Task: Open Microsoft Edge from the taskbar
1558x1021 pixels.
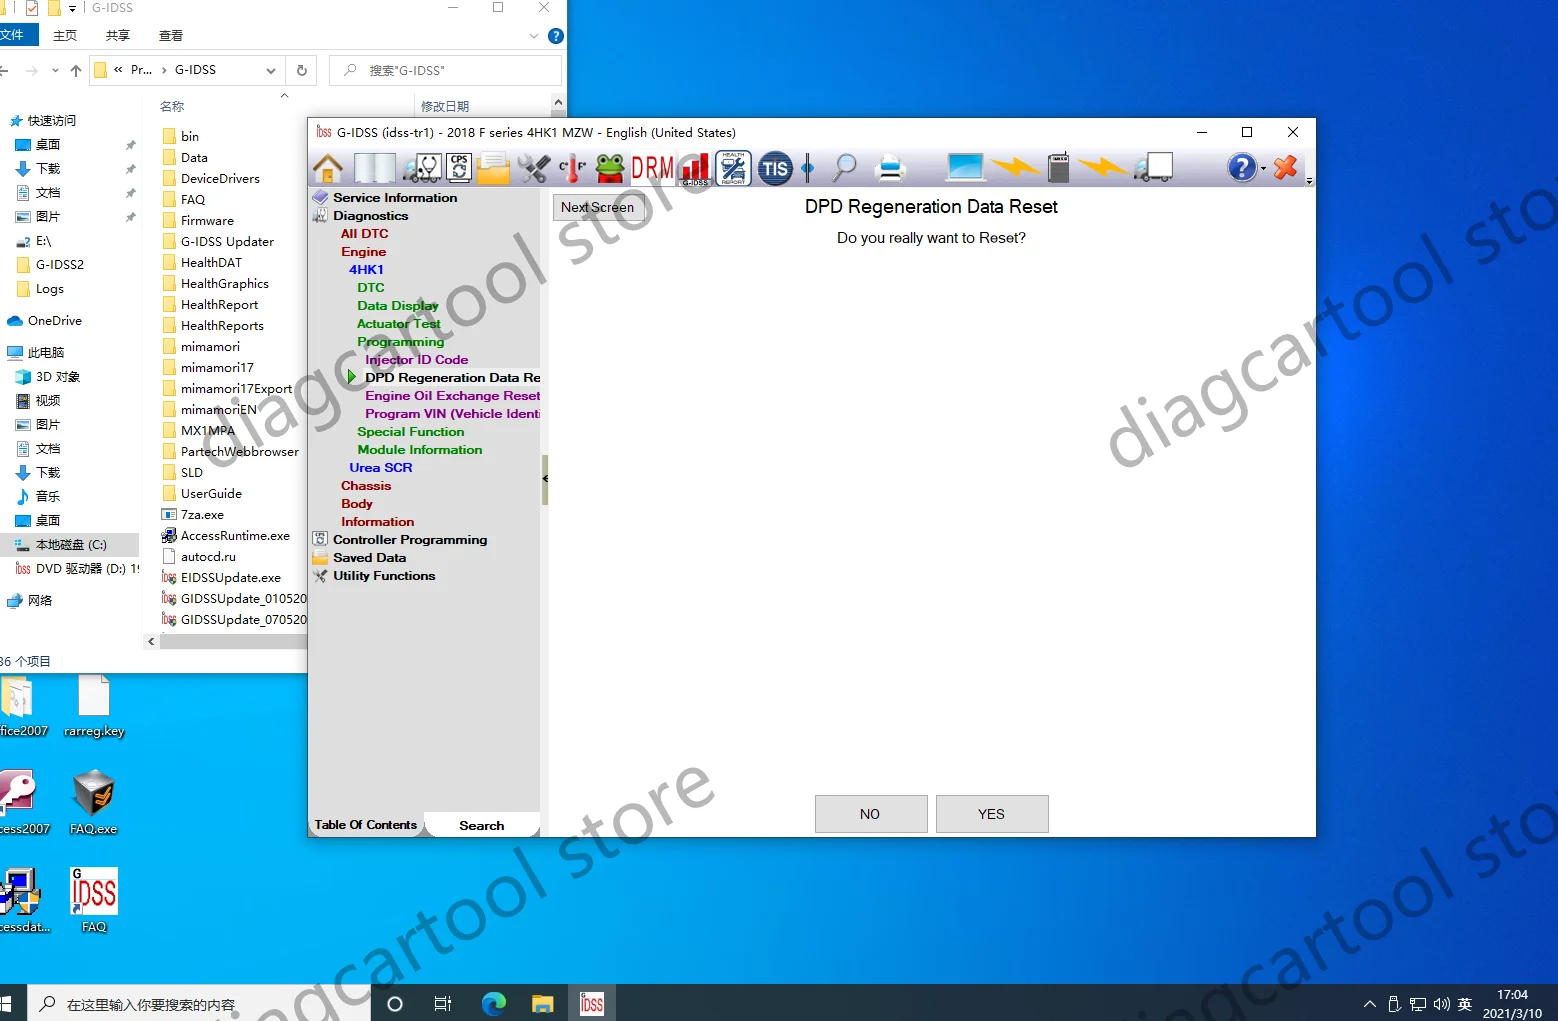Action: [x=494, y=1003]
